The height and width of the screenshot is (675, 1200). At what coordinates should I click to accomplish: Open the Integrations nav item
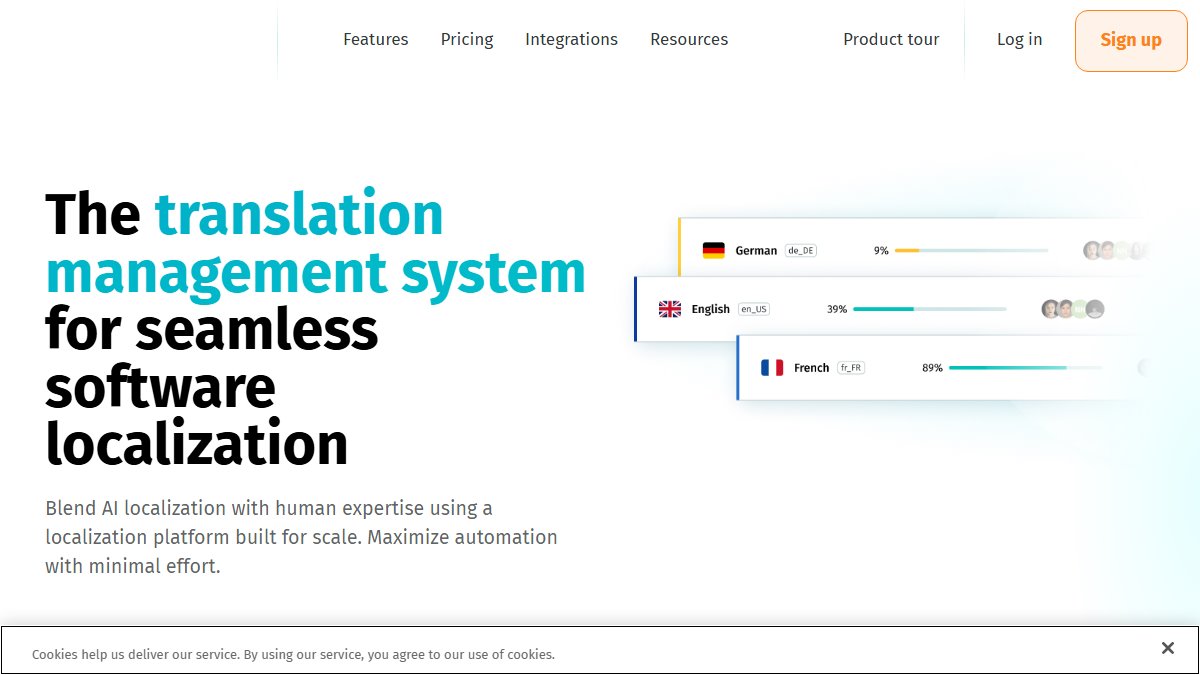(571, 40)
